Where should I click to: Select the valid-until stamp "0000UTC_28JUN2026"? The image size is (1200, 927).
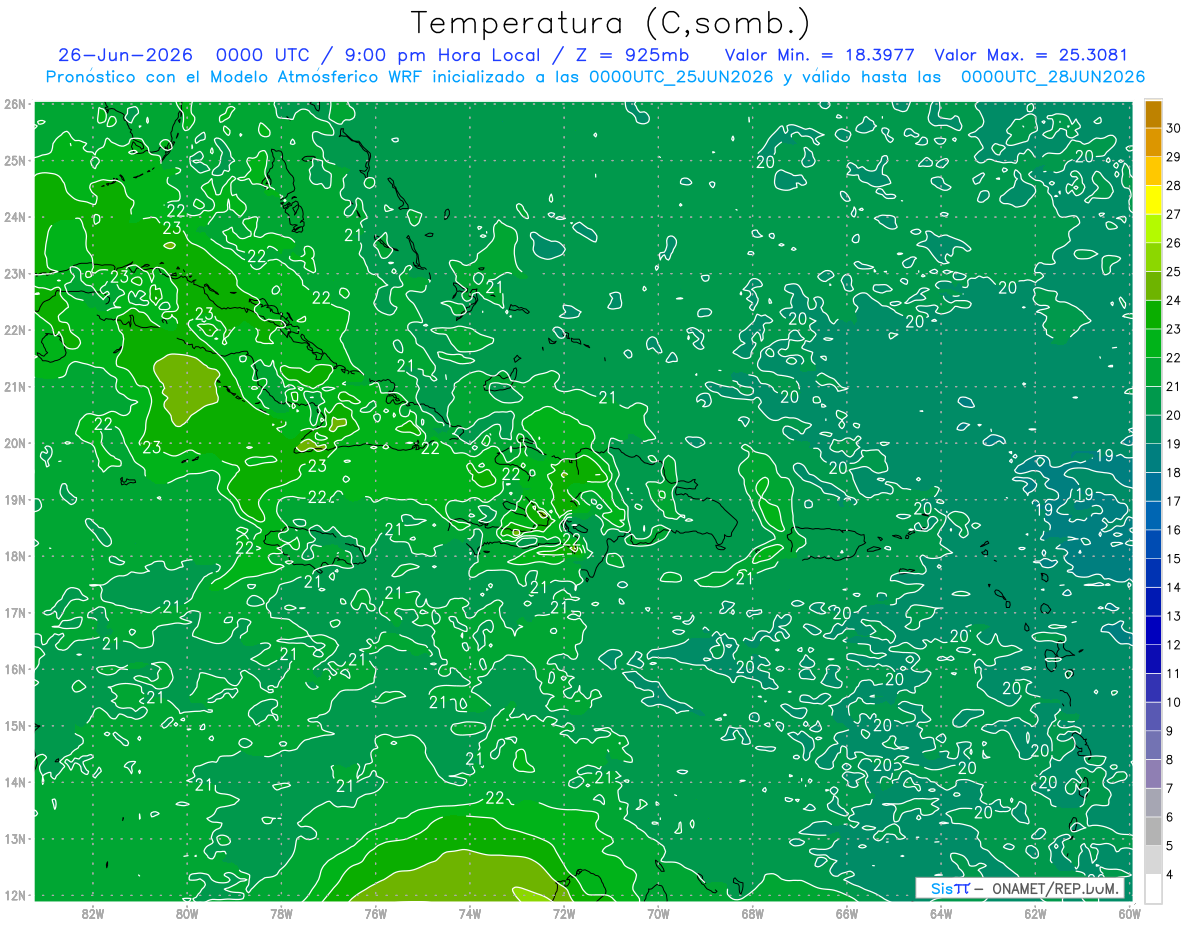point(1053,77)
